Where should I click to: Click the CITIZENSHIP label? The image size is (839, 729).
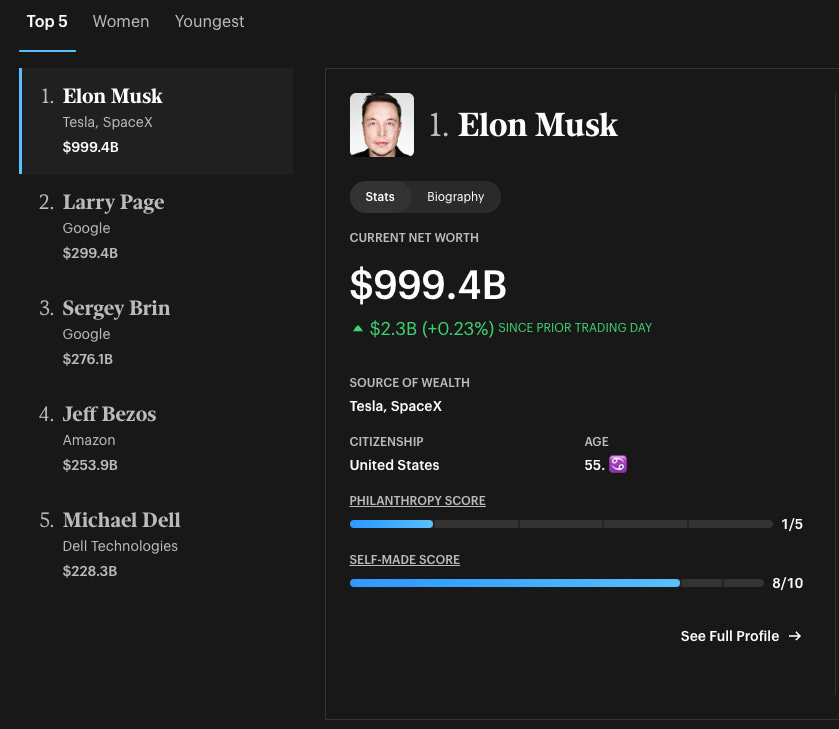click(386, 442)
